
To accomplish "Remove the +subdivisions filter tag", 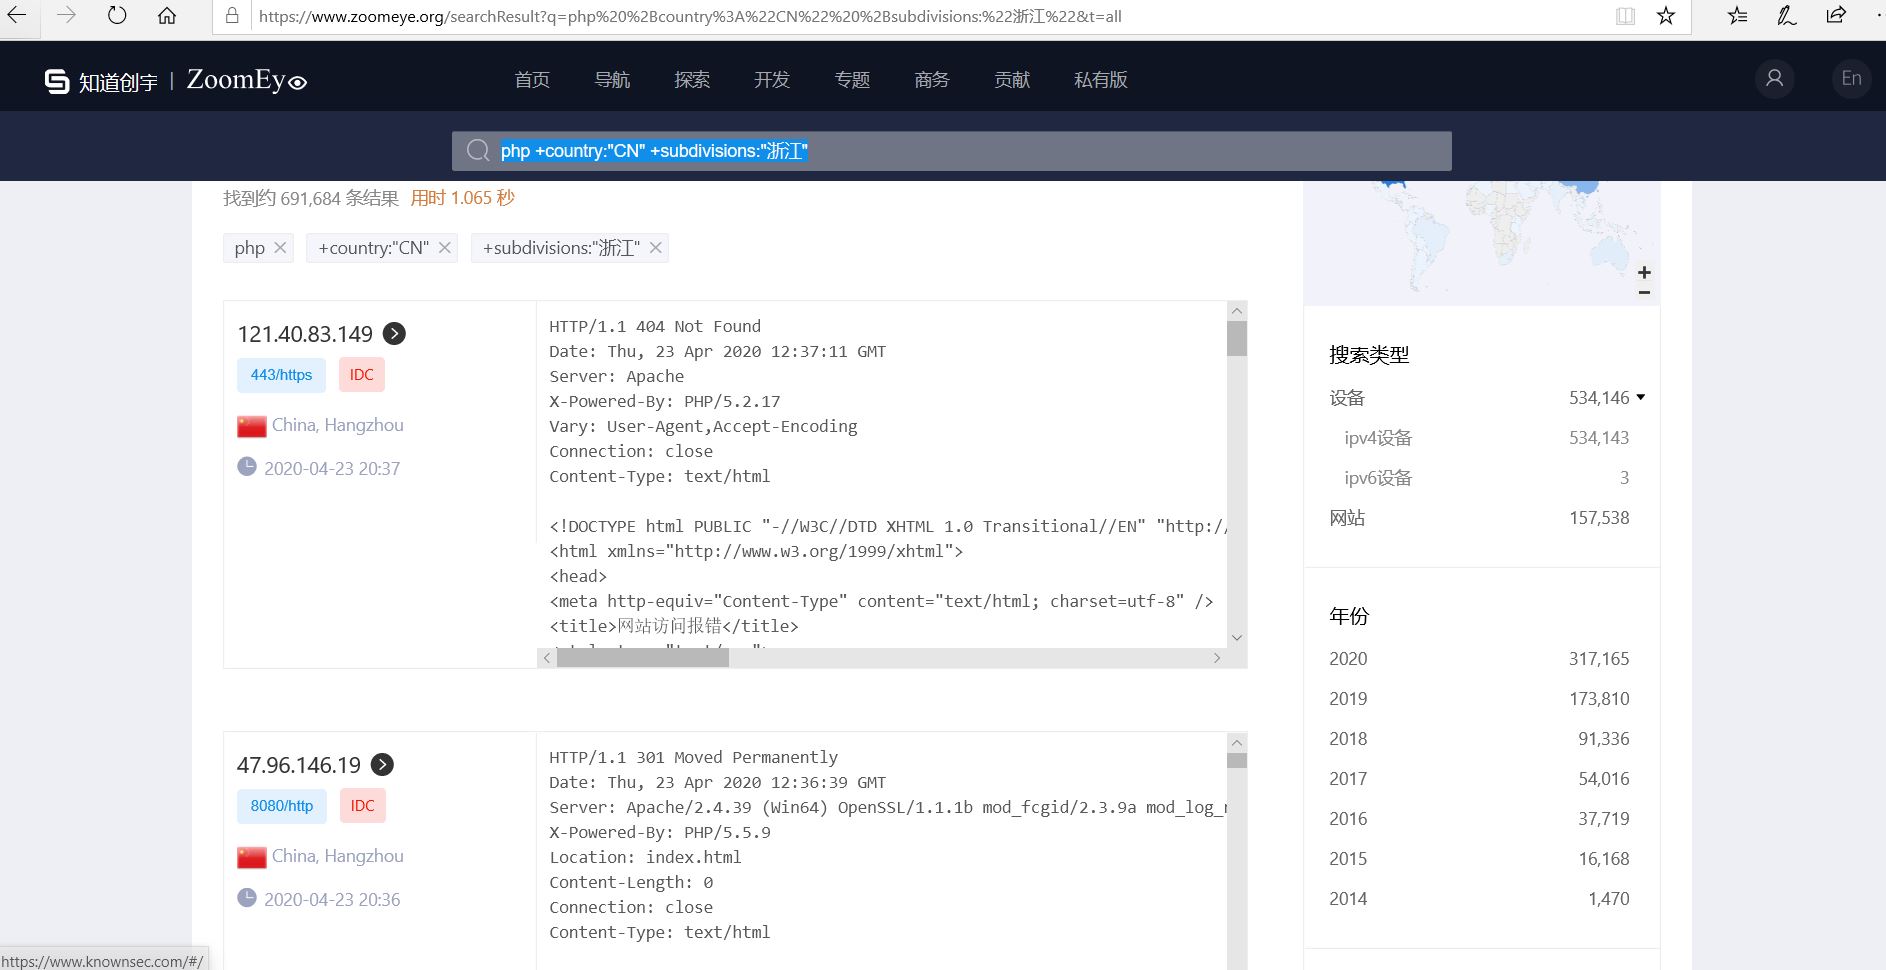I will [655, 247].
